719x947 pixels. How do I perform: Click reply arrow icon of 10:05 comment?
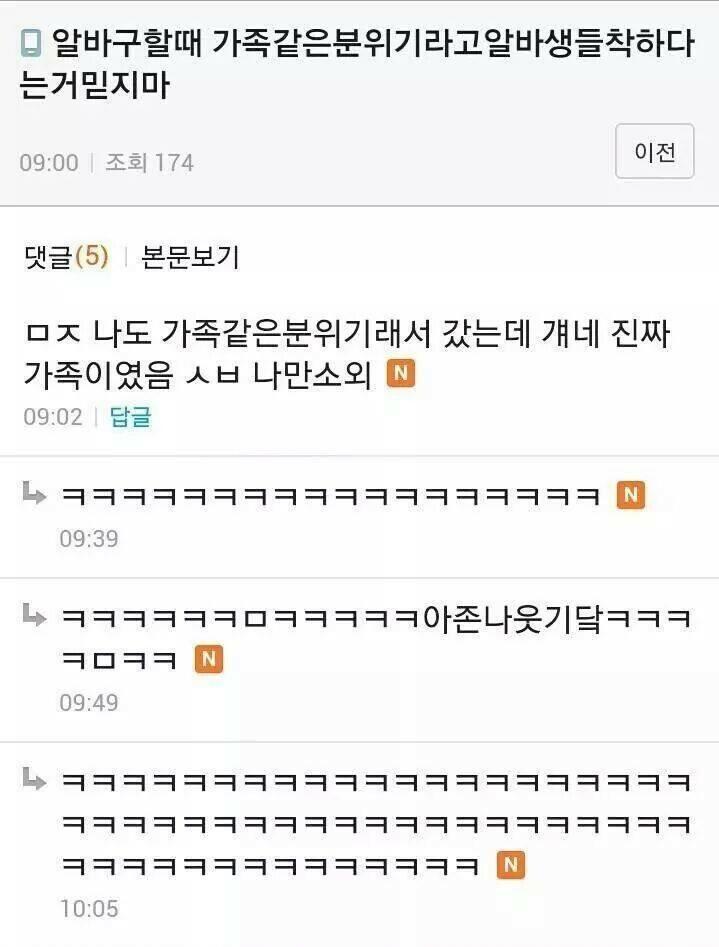[x=34, y=779]
